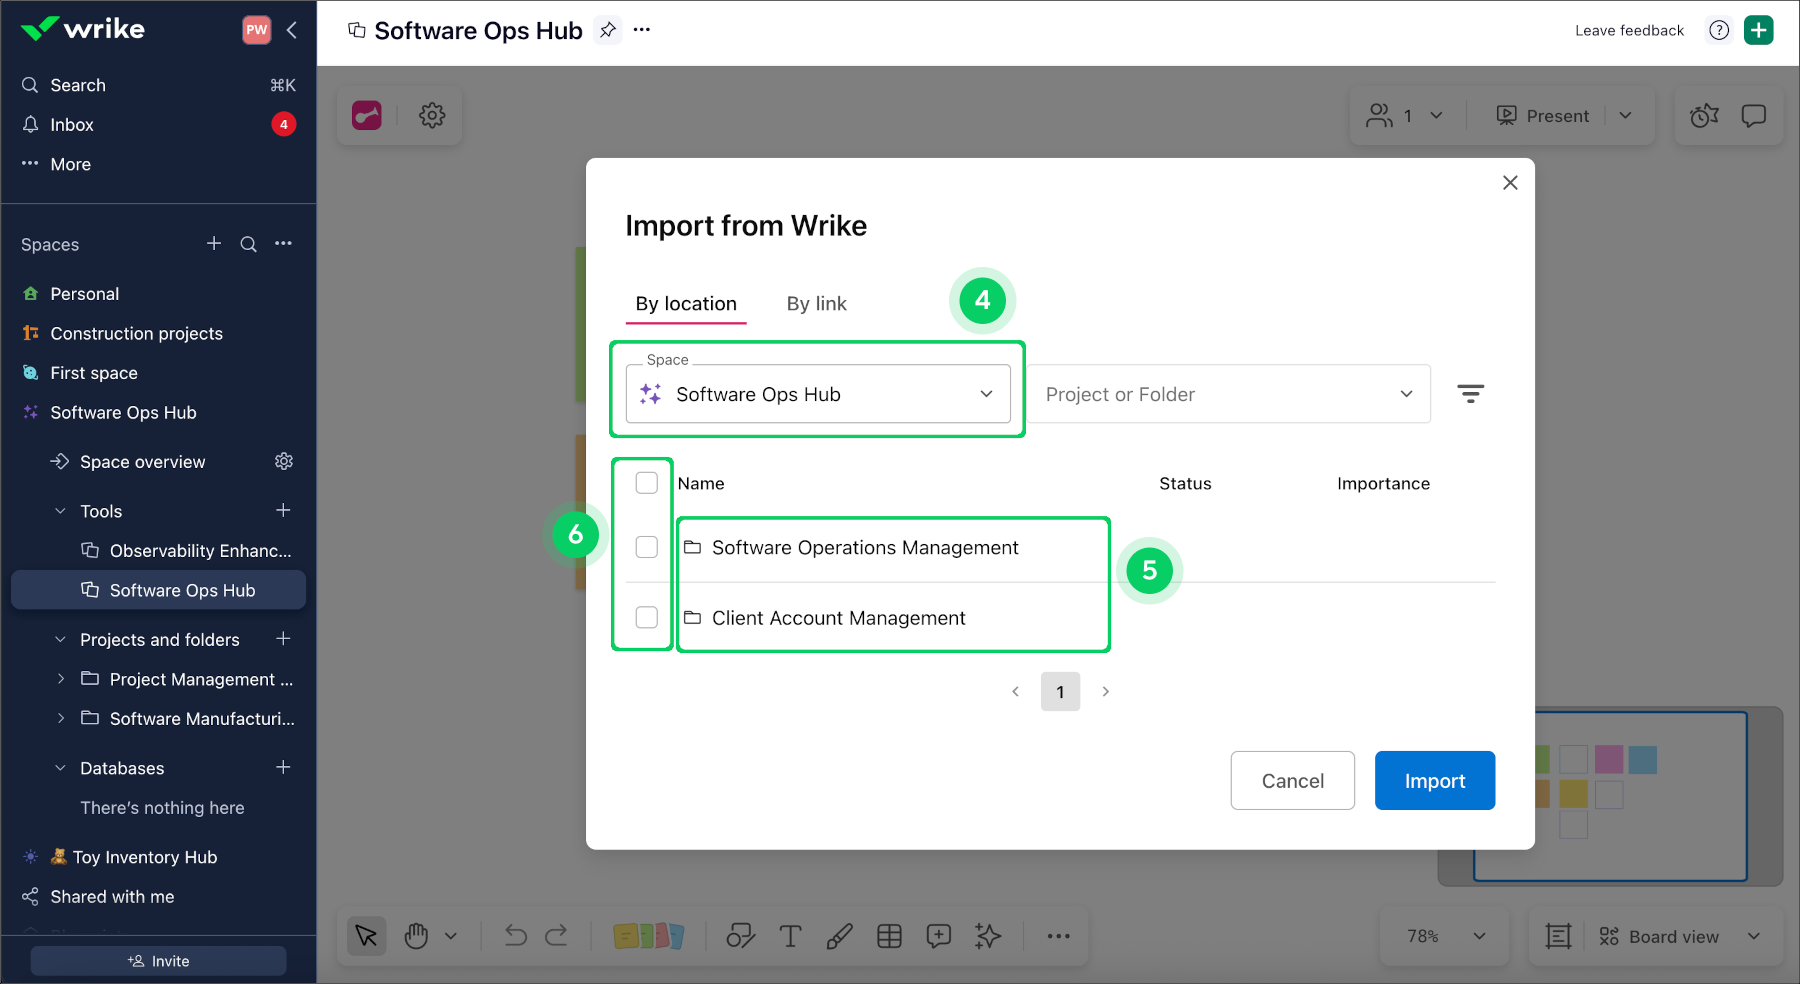The height and width of the screenshot is (984, 1800).
Task: Insert a table using the table icon
Action: click(x=889, y=936)
